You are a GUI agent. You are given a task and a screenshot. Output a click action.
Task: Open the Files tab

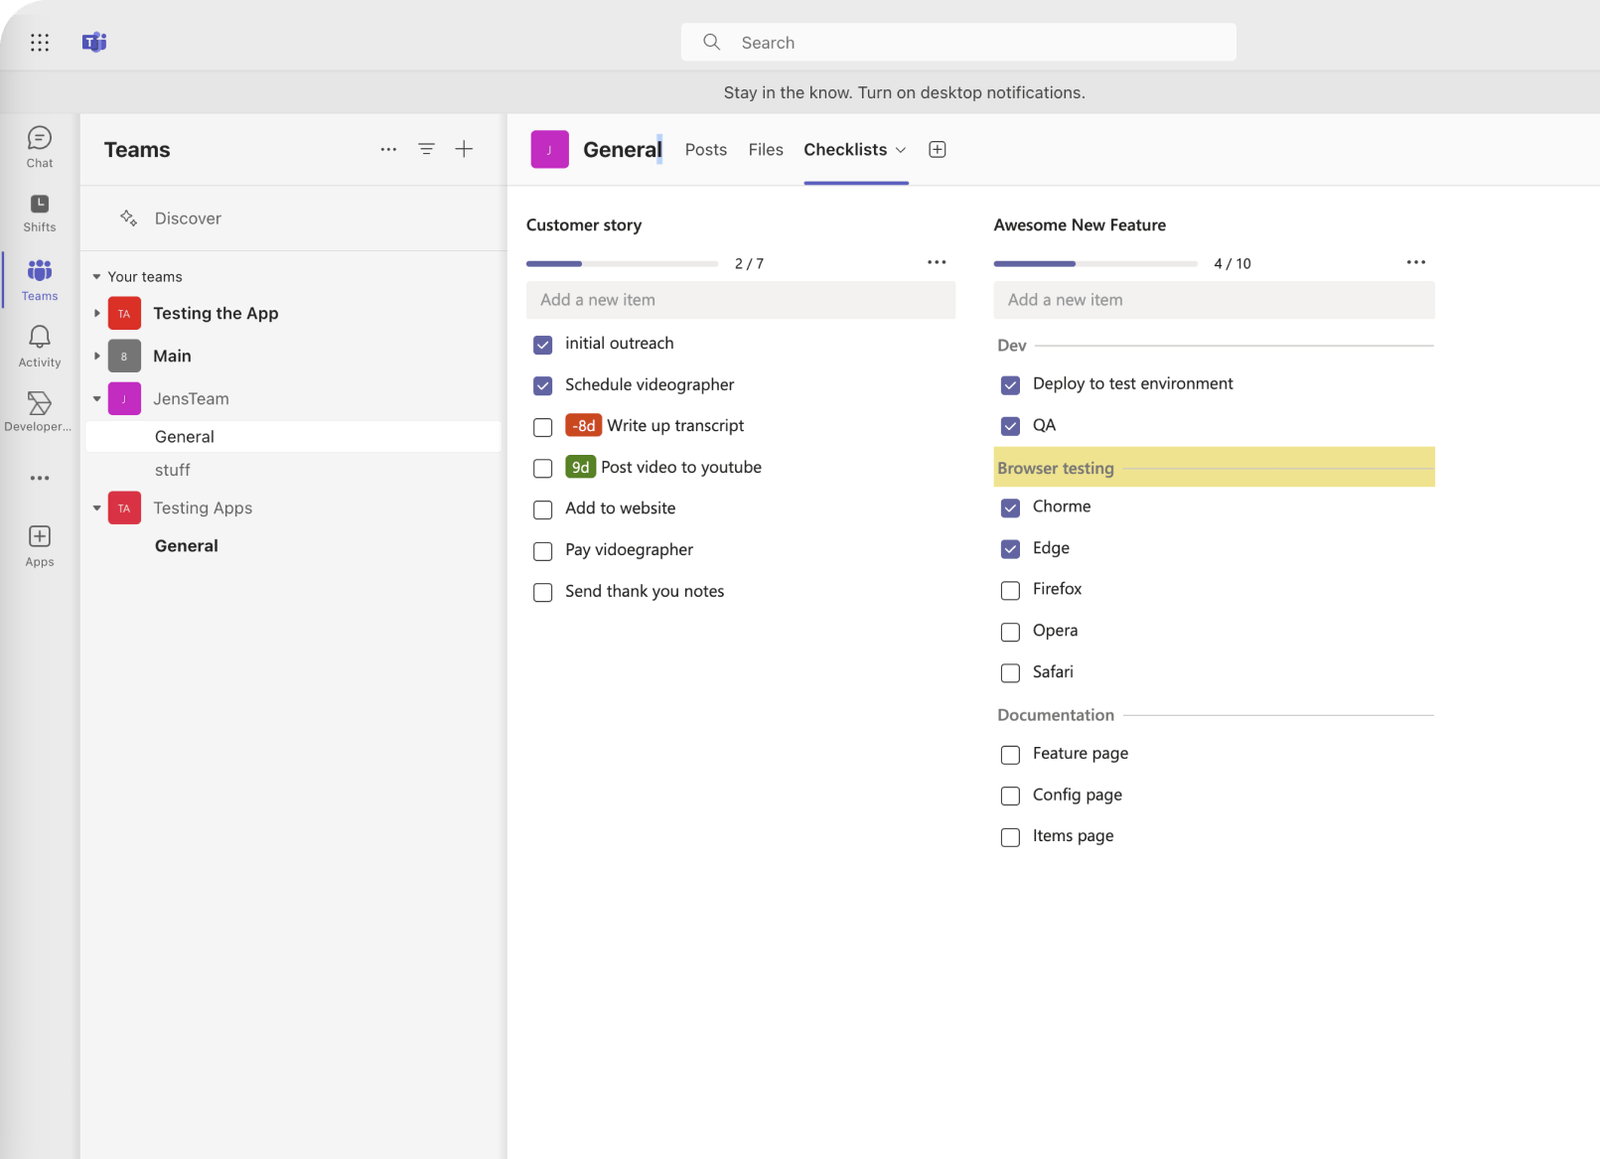coord(765,149)
